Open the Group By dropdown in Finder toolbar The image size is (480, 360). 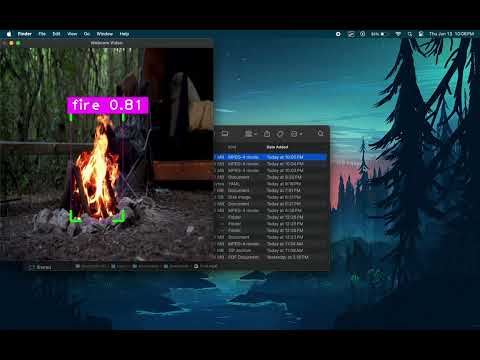click(x=250, y=134)
